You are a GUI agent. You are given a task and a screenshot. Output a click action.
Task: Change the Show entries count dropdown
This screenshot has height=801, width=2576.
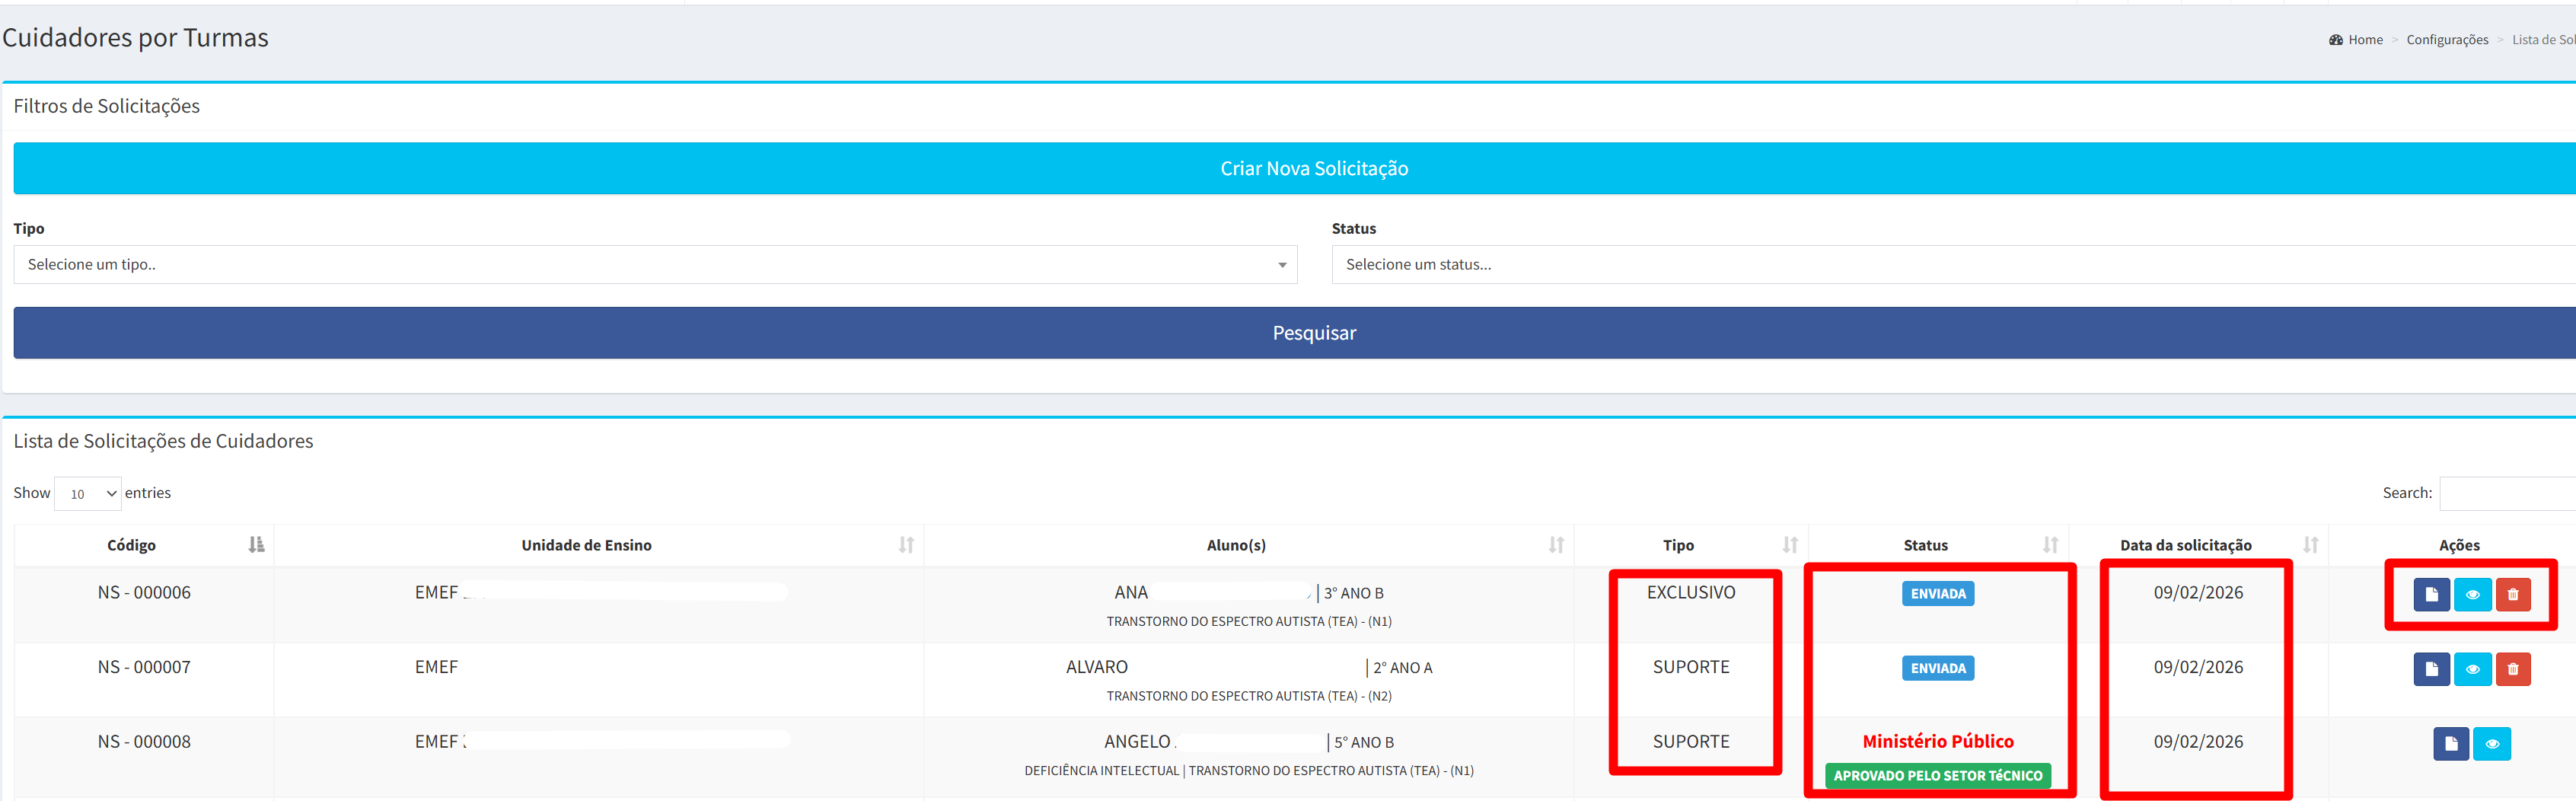87,494
